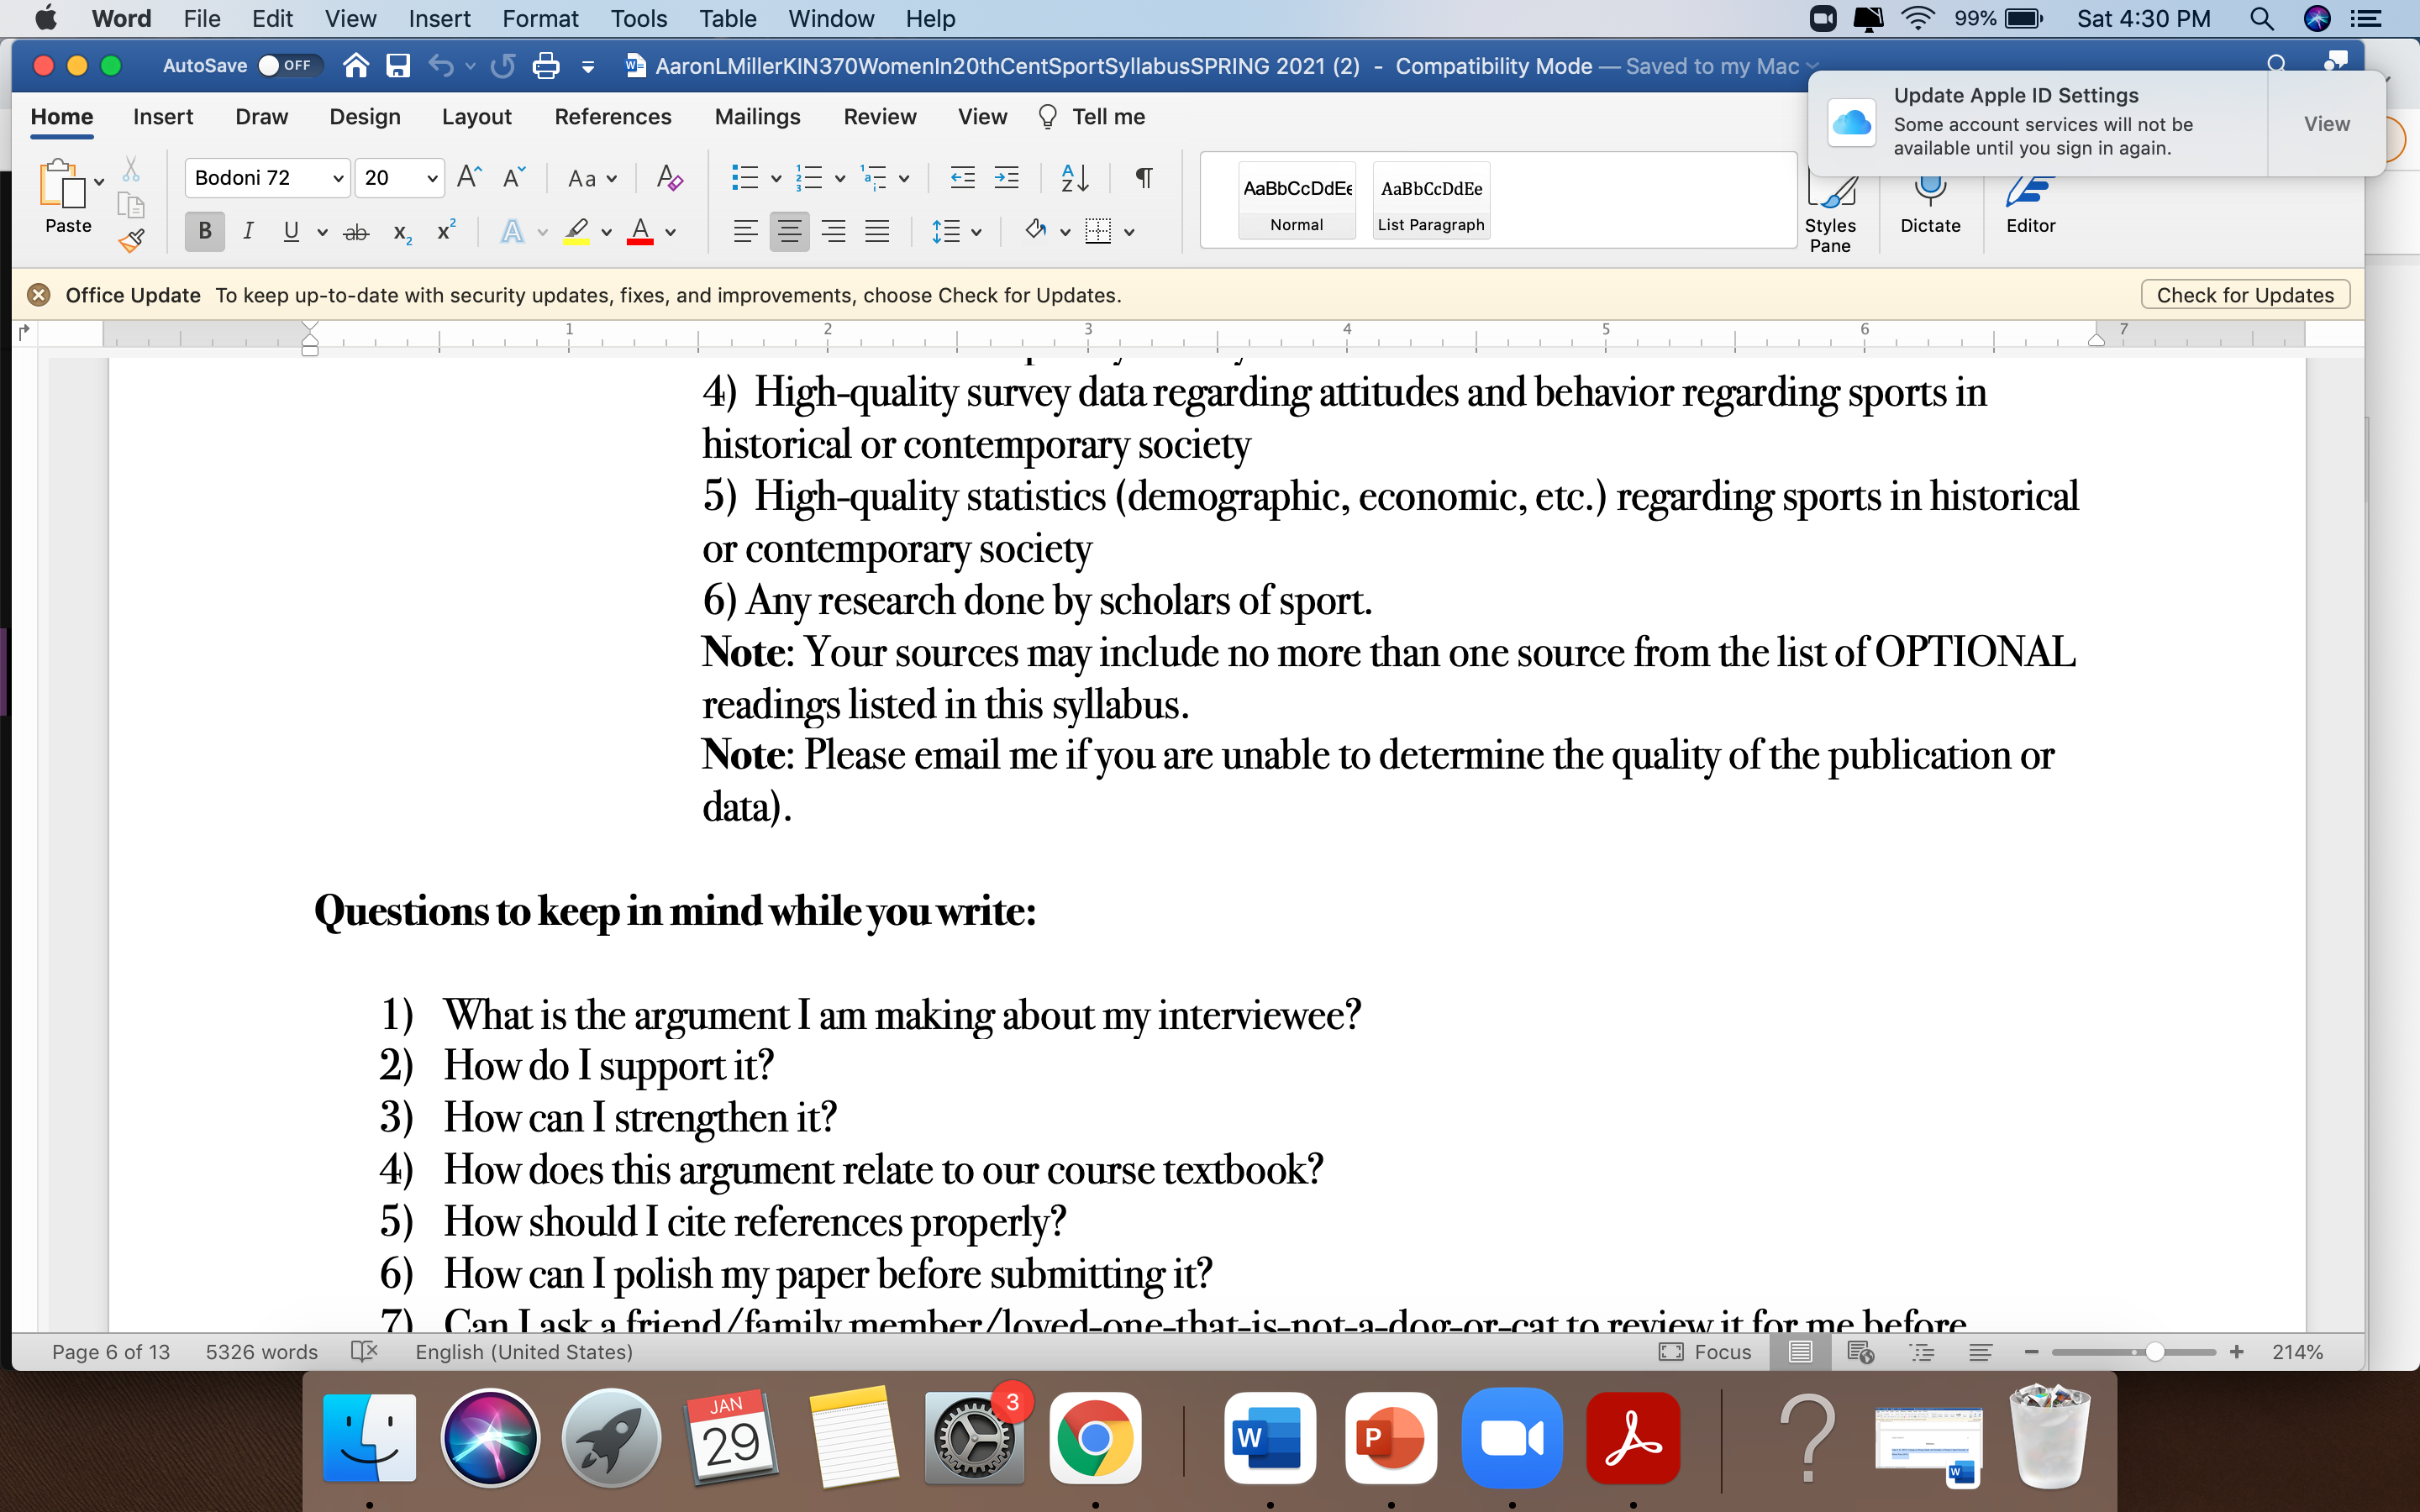Open the Styles Pane

(1830, 213)
